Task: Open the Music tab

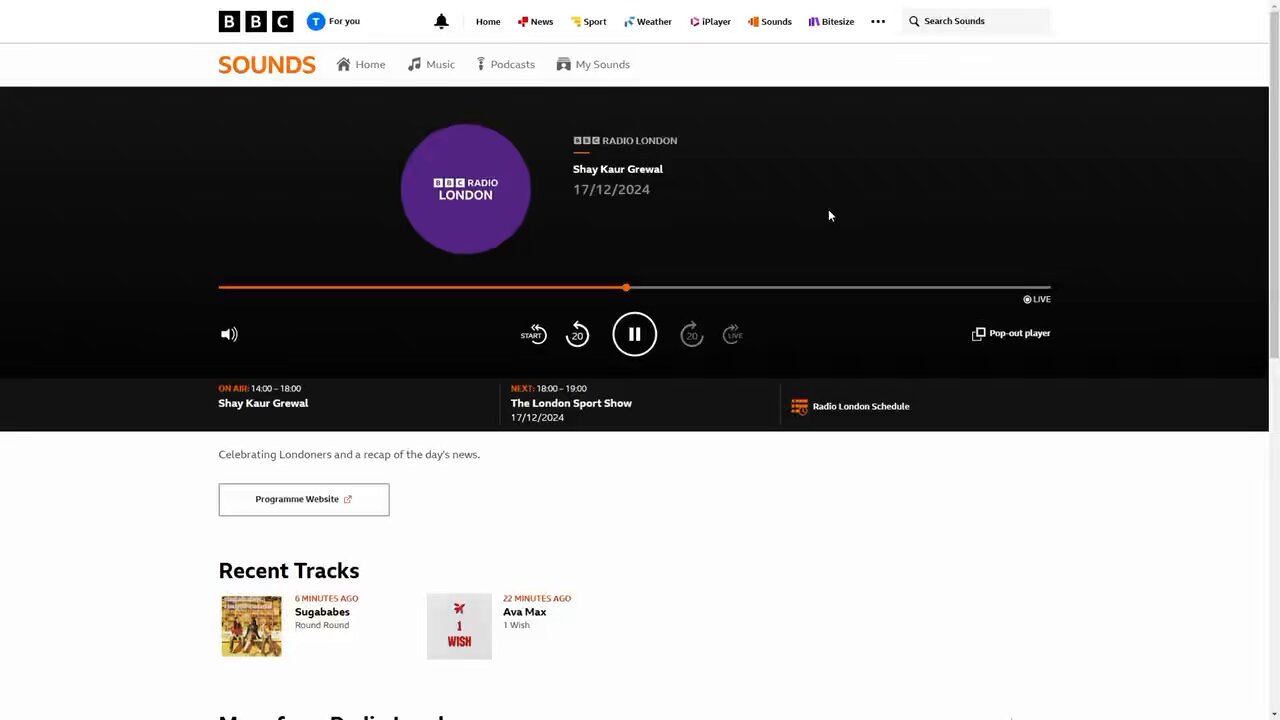Action: 431,64
